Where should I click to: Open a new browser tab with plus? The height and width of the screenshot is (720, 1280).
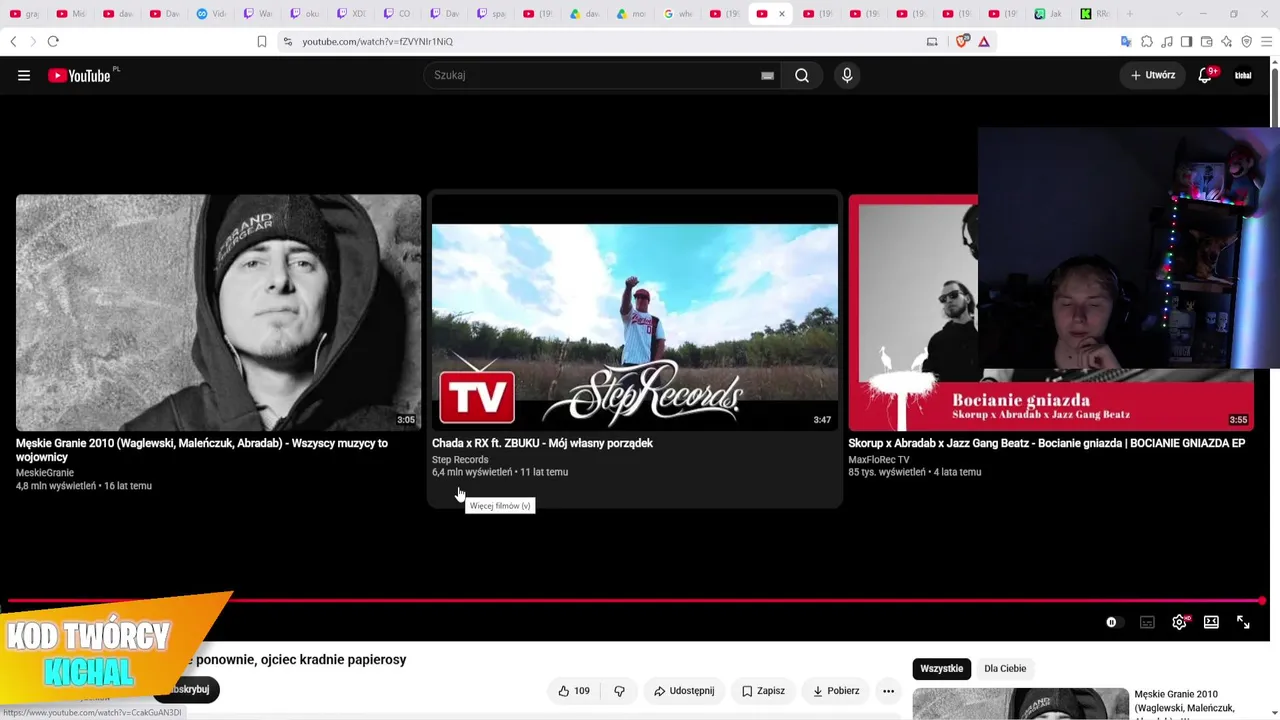click(x=1130, y=14)
